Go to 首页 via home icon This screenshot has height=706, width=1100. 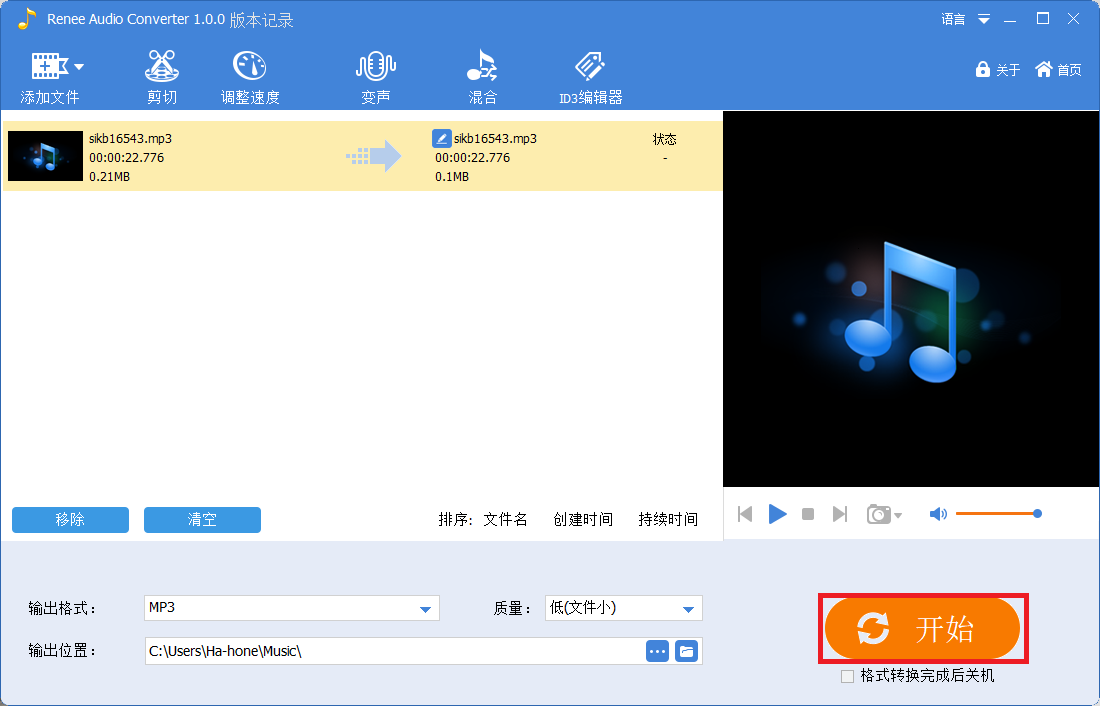pyautogui.click(x=1044, y=69)
